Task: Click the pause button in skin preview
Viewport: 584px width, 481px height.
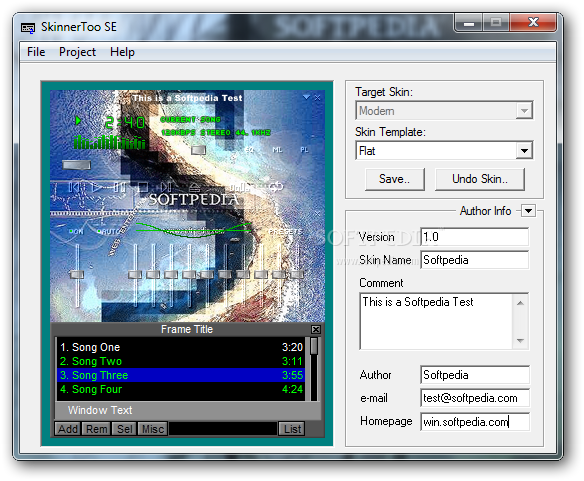Action: tap(120, 187)
